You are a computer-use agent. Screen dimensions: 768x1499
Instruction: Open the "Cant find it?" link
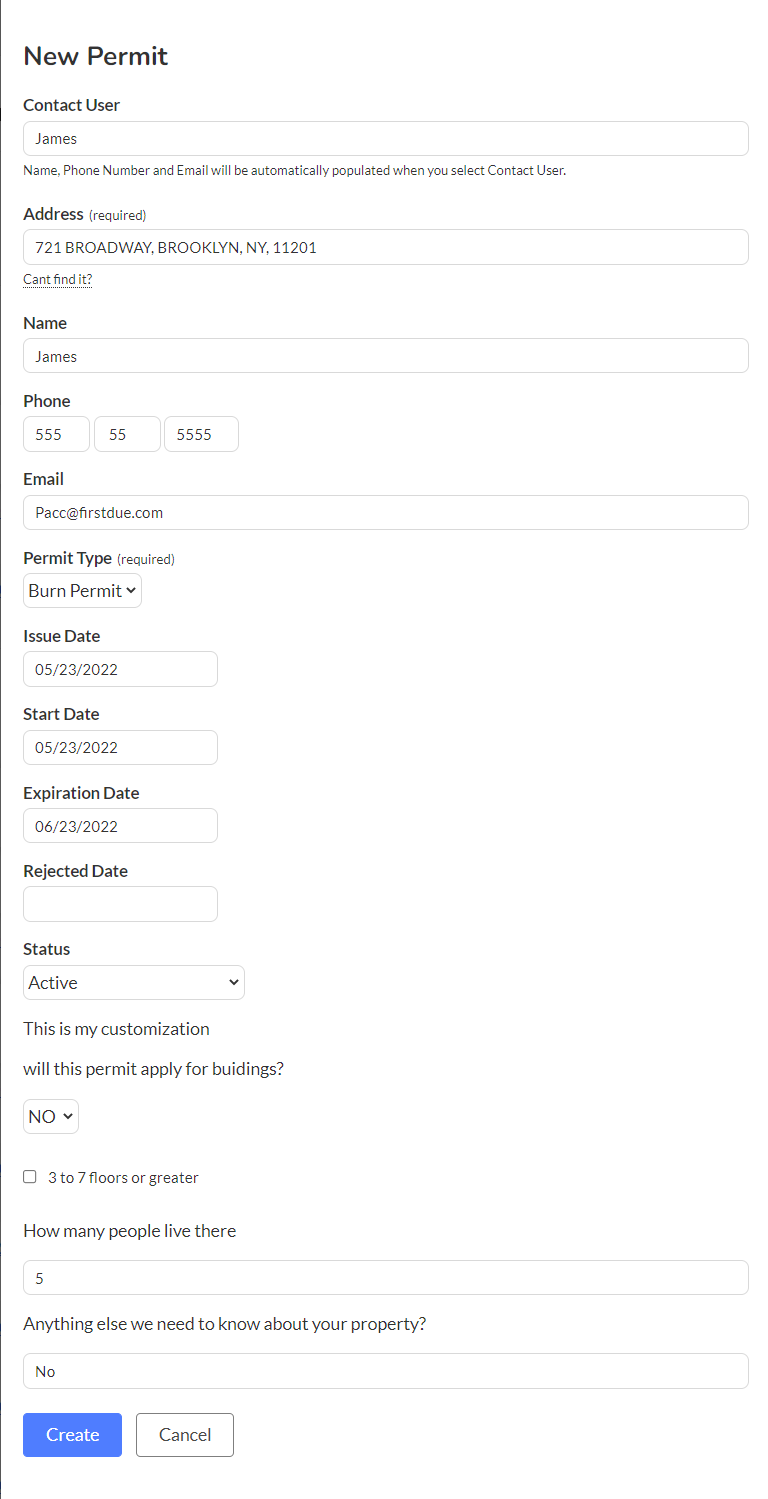58,280
